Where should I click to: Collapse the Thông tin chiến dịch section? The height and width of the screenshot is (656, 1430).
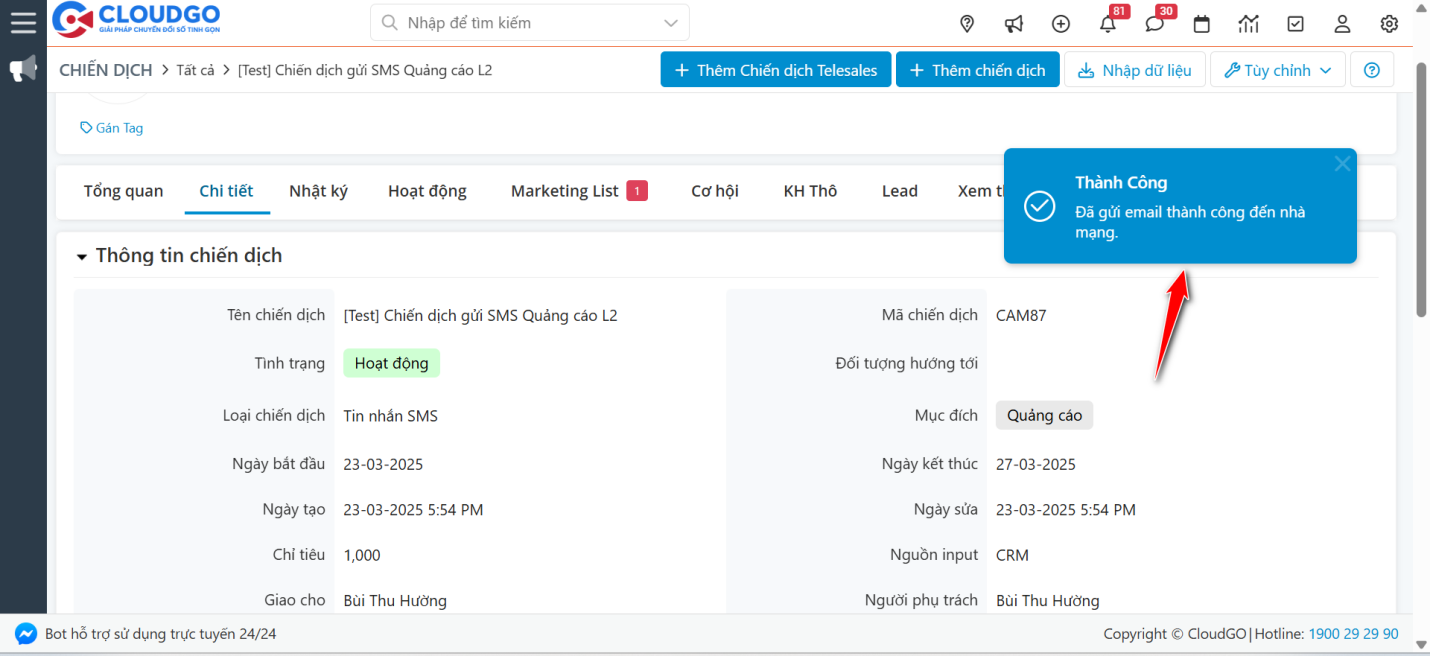(81, 257)
